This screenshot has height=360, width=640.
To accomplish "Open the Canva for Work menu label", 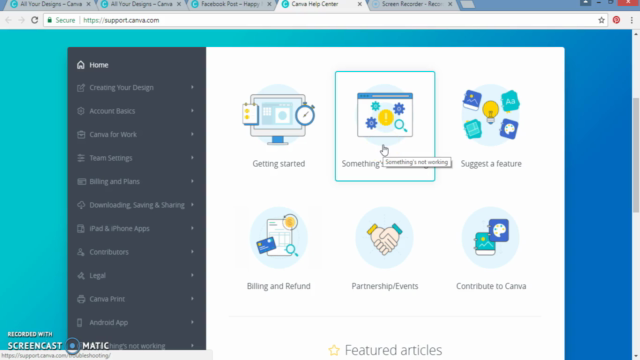I will pyautogui.click(x=113, y=134).
